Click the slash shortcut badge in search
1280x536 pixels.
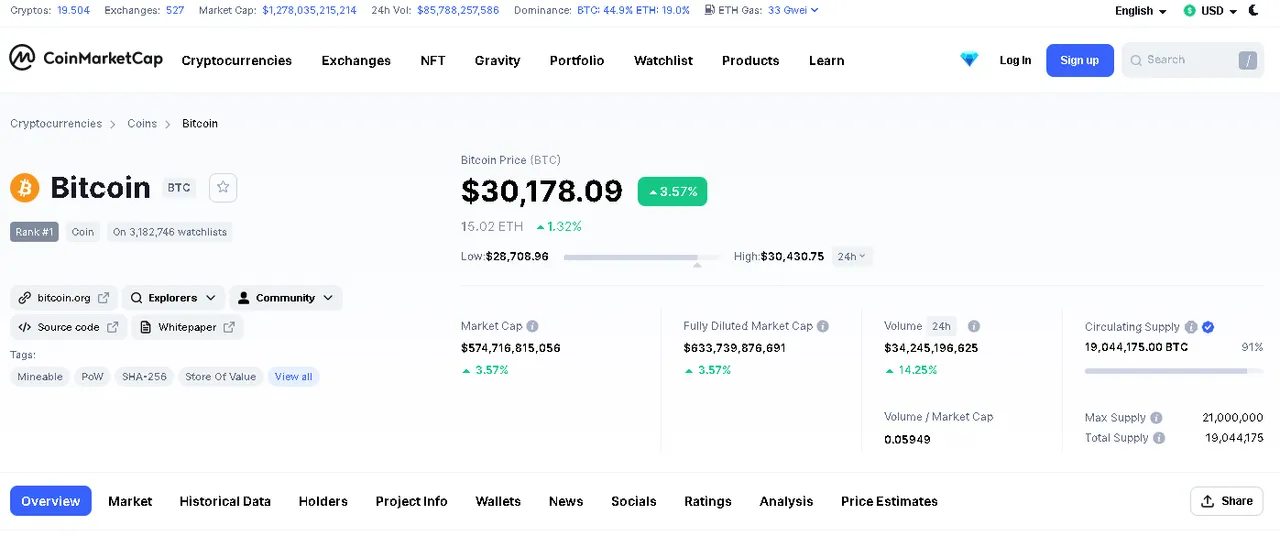pos(1247,60)
